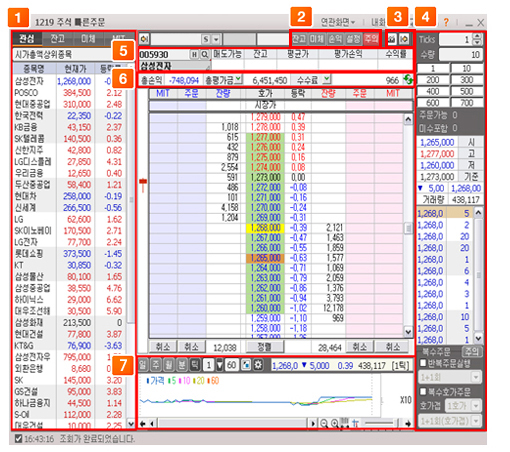Image resolution: width=510 pixels, height=452 pixels.
Task: Click the leftmost 취소 button below the order book
Action: click(x=163, y=347)
